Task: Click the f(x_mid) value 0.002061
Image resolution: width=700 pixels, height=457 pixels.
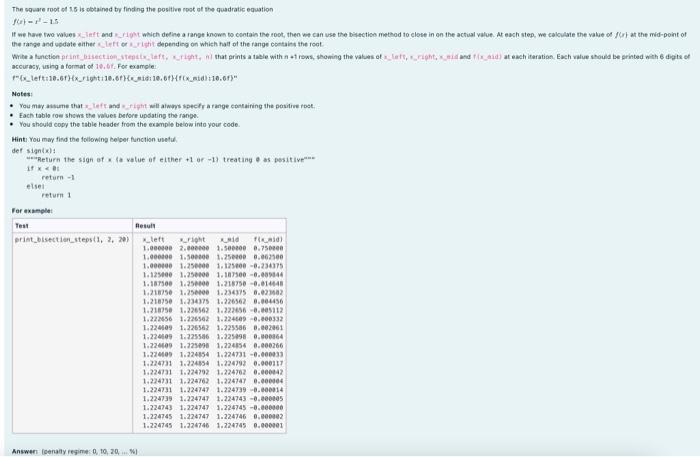Action: [x=268, y=328]
